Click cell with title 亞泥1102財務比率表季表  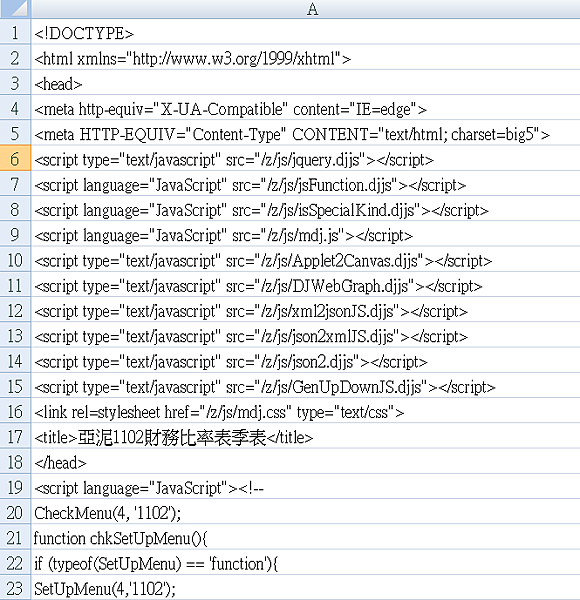(305, 436)
